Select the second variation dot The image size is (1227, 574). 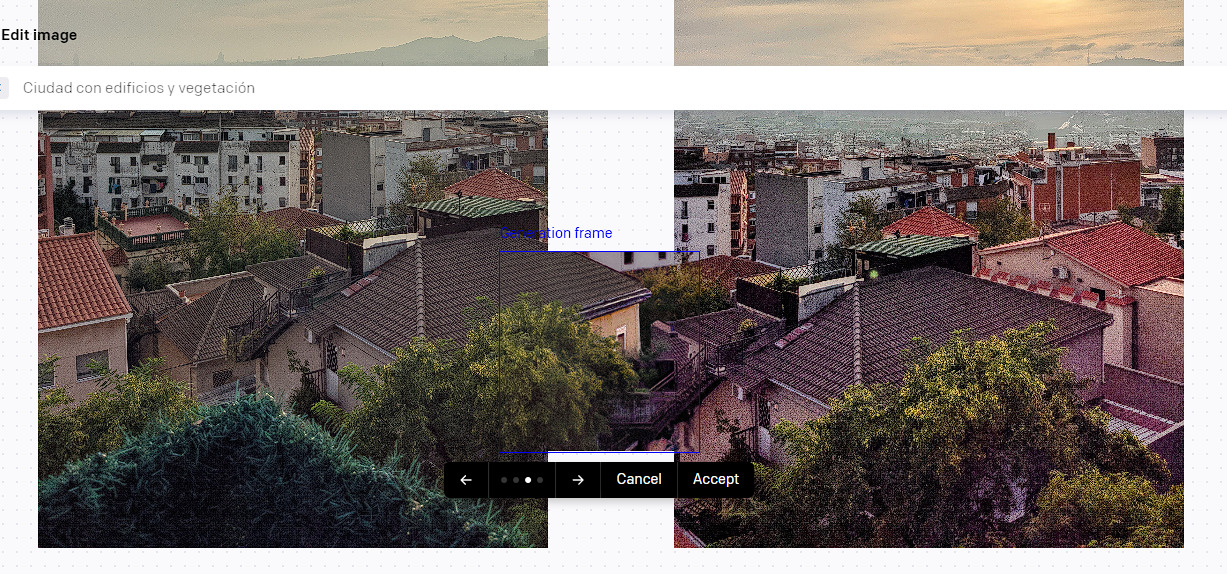(x=516, y=480)
